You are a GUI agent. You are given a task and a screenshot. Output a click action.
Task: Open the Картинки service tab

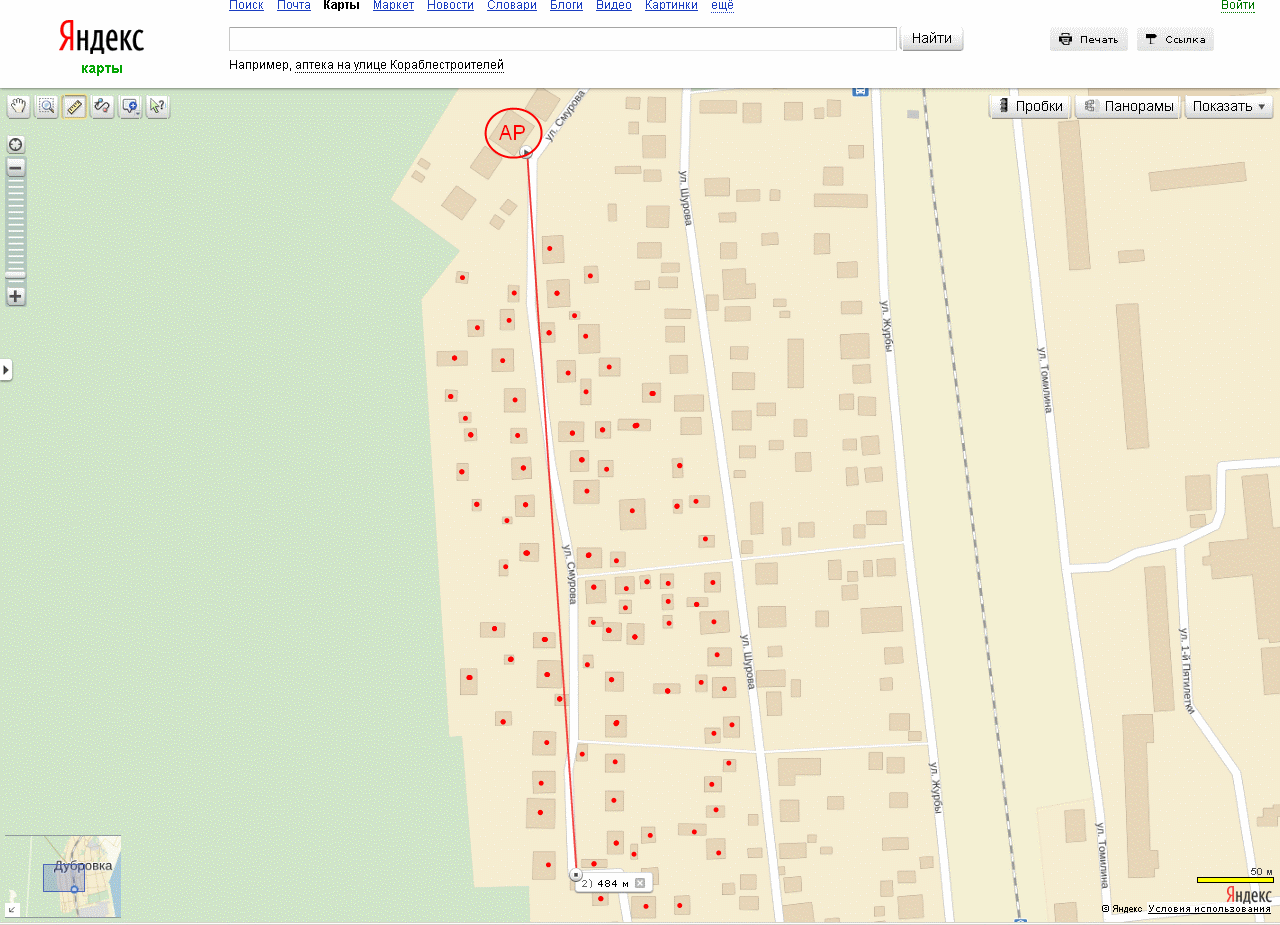(x=672, y=6)
